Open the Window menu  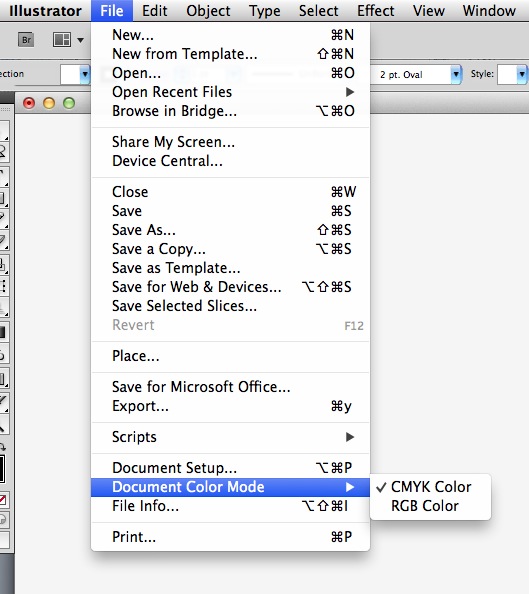coord(489,11)
